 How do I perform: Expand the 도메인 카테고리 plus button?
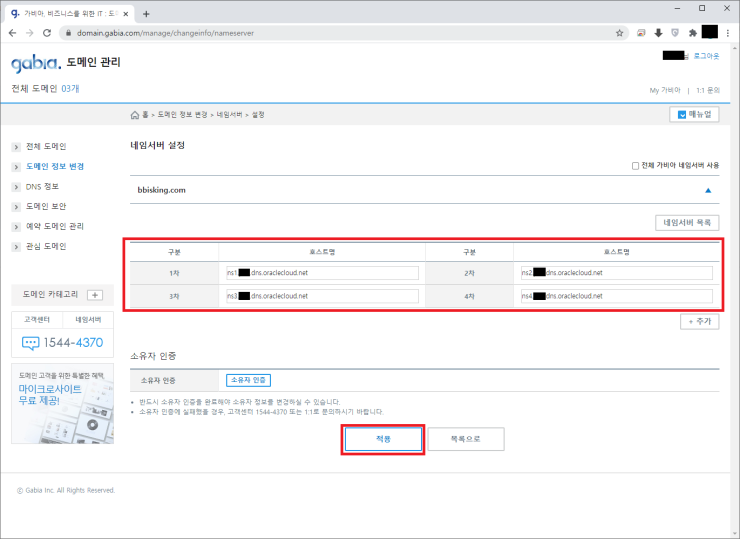coord(95,295)
